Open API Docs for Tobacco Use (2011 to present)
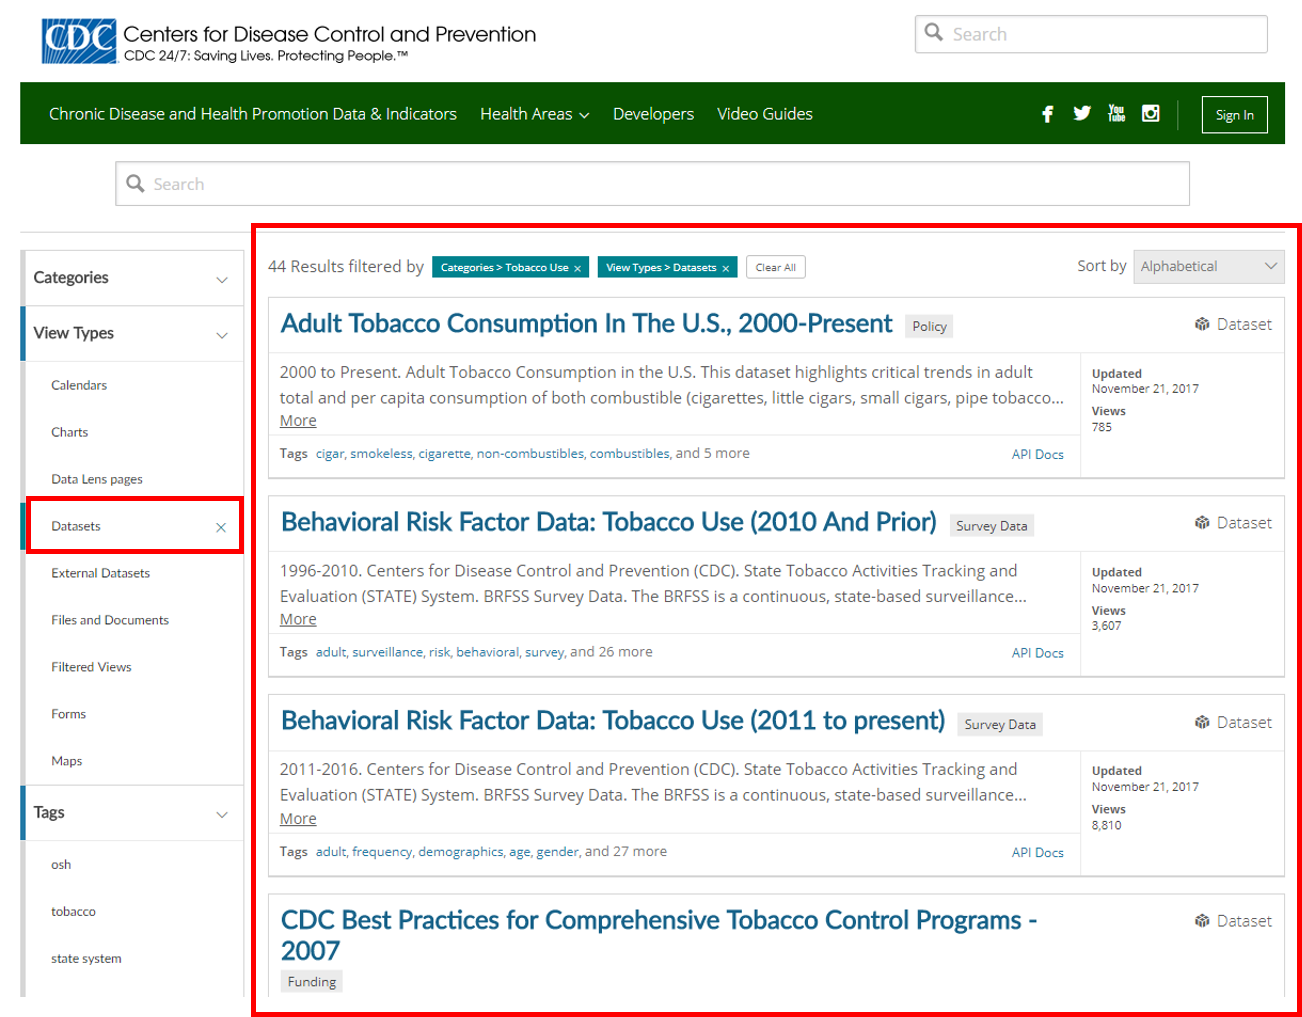This screenshot has width=1302, height=1017. point(1037,853)
